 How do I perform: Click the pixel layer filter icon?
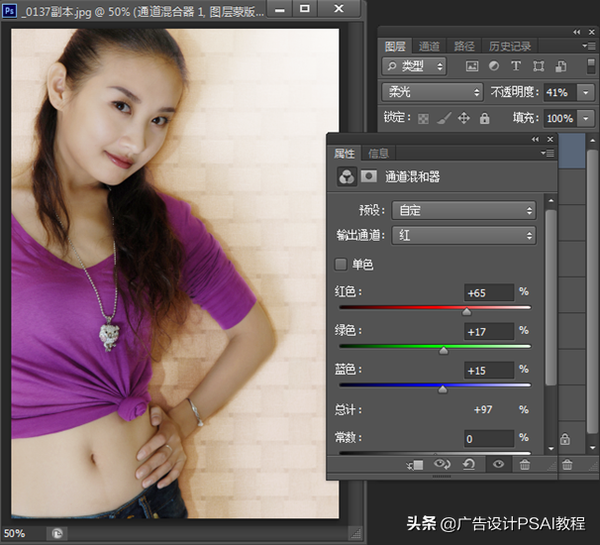point(473,66)
